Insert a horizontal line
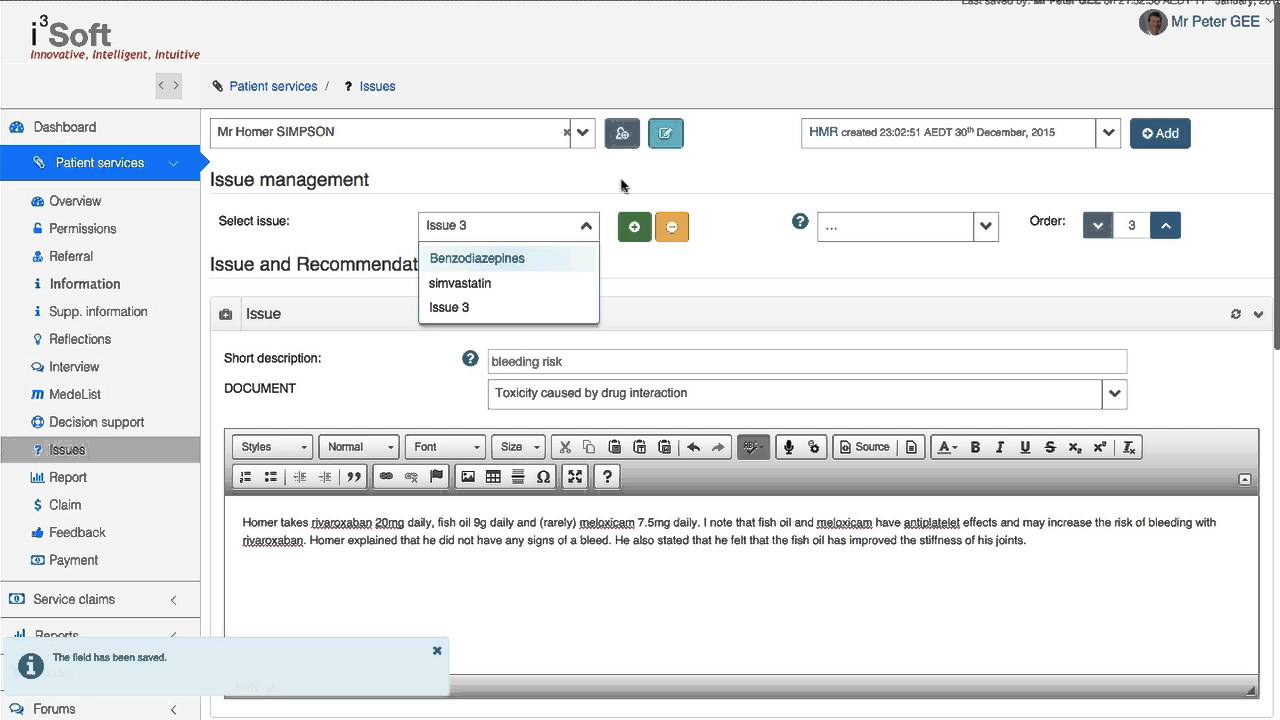1280x720 pixels. coord(518,477)
